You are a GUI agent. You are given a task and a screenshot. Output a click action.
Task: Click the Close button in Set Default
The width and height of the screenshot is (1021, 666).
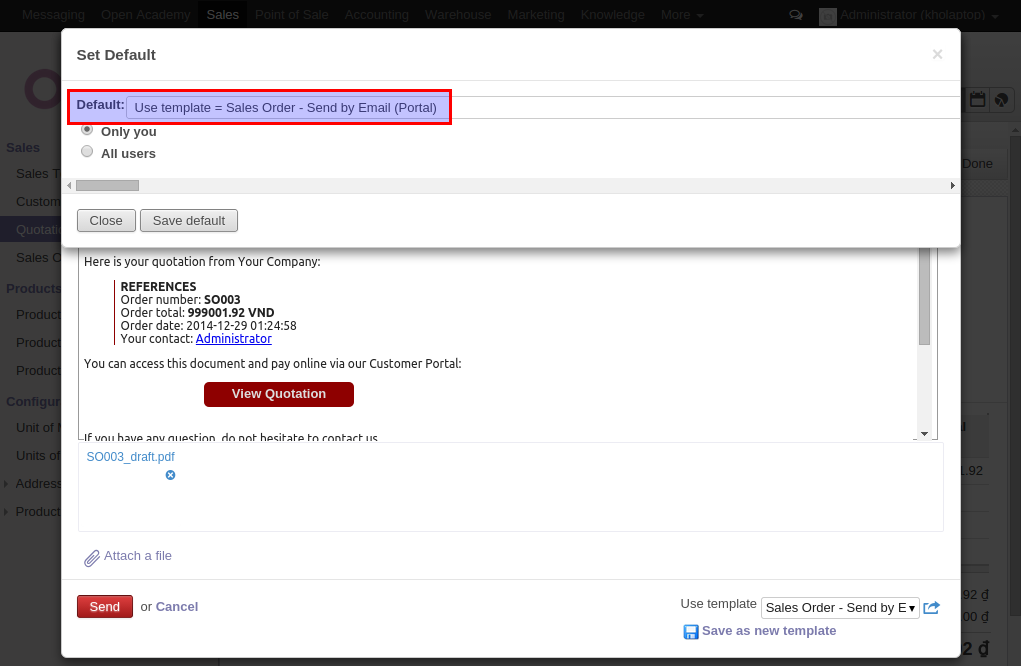tap(106, 221)
